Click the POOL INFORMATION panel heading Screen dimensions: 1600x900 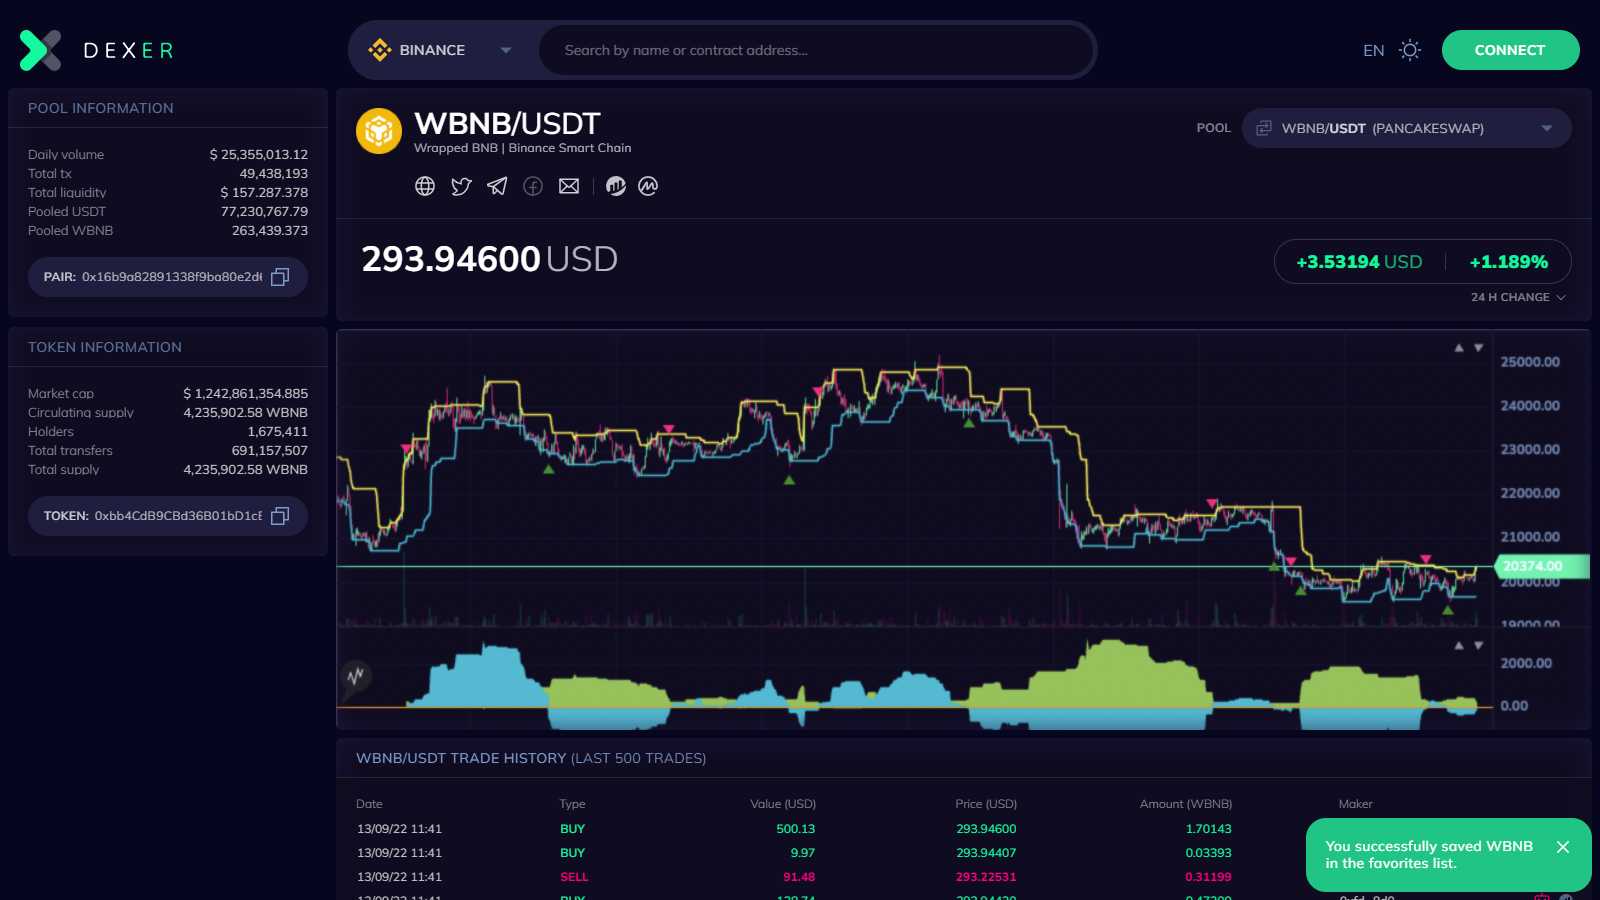point(101,108)
